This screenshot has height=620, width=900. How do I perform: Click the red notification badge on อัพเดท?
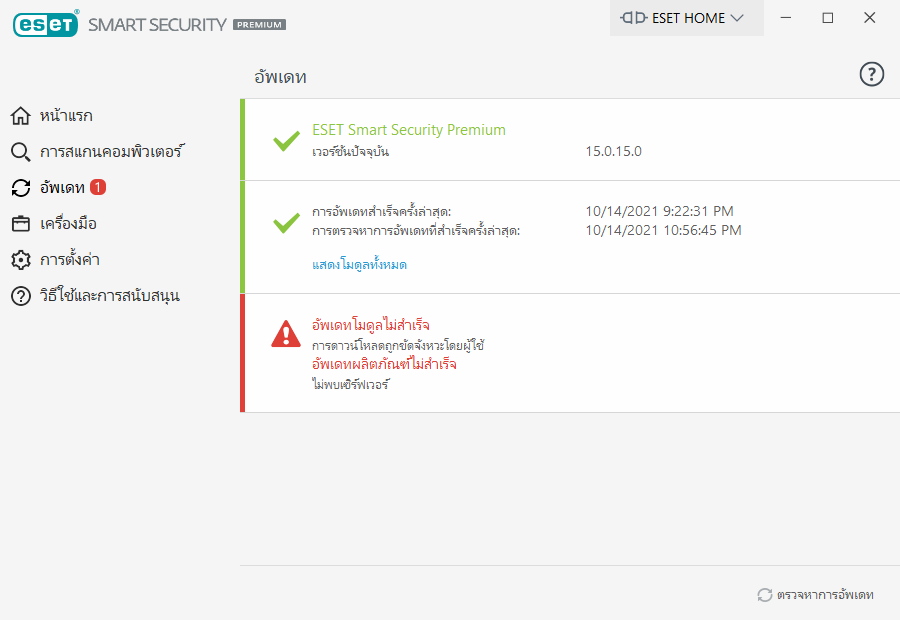click(98, 187)
